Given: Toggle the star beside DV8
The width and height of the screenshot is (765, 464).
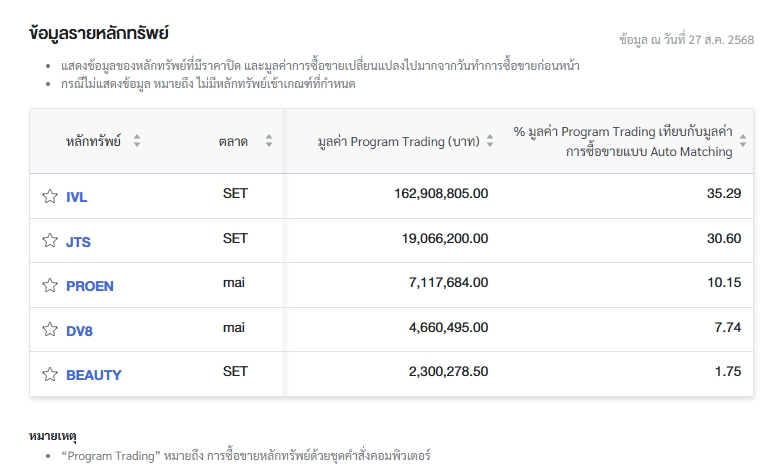Looking at the screenshot, I should (50, 329).
